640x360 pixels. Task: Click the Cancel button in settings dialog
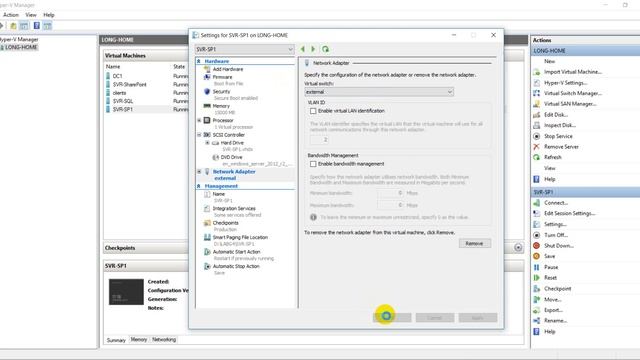click(435, 318)
